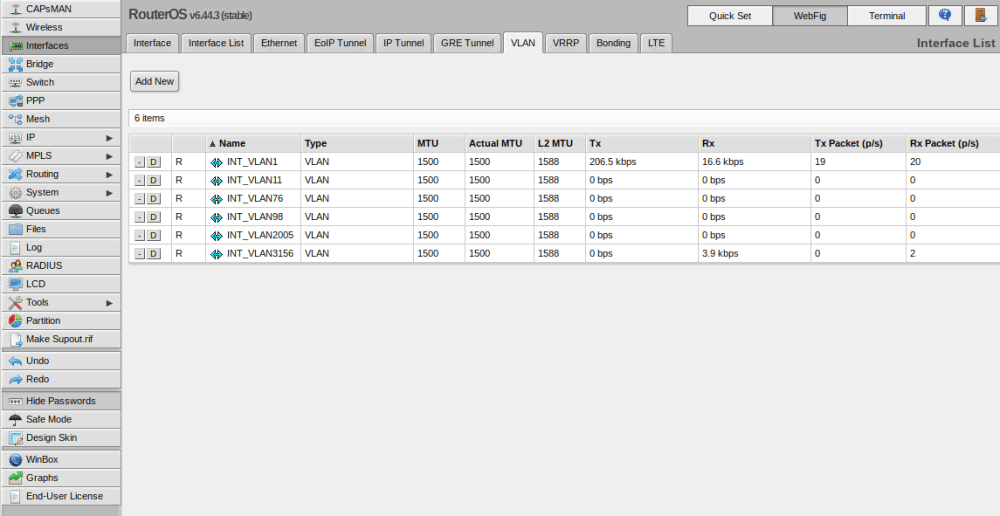Open the LCD settings icon
The height and width of the screenshot is (516, 1000).
pyautogui.click(x=16, y=284)
